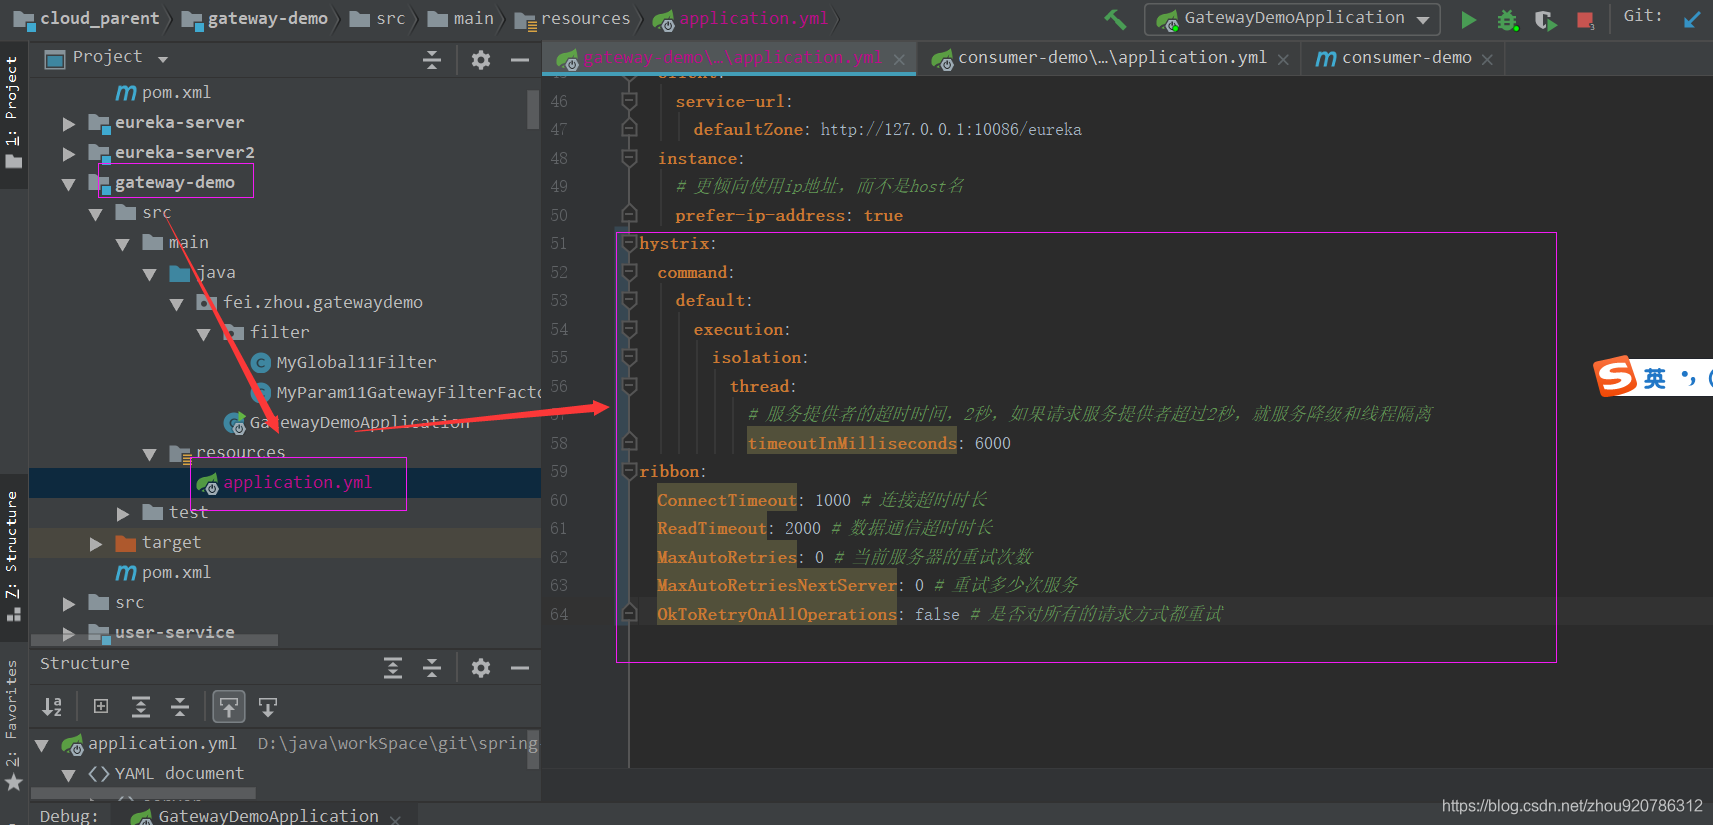Click the plus-box icon in Structure toolbar
The image size is (1713, 825).
point(101,706)
